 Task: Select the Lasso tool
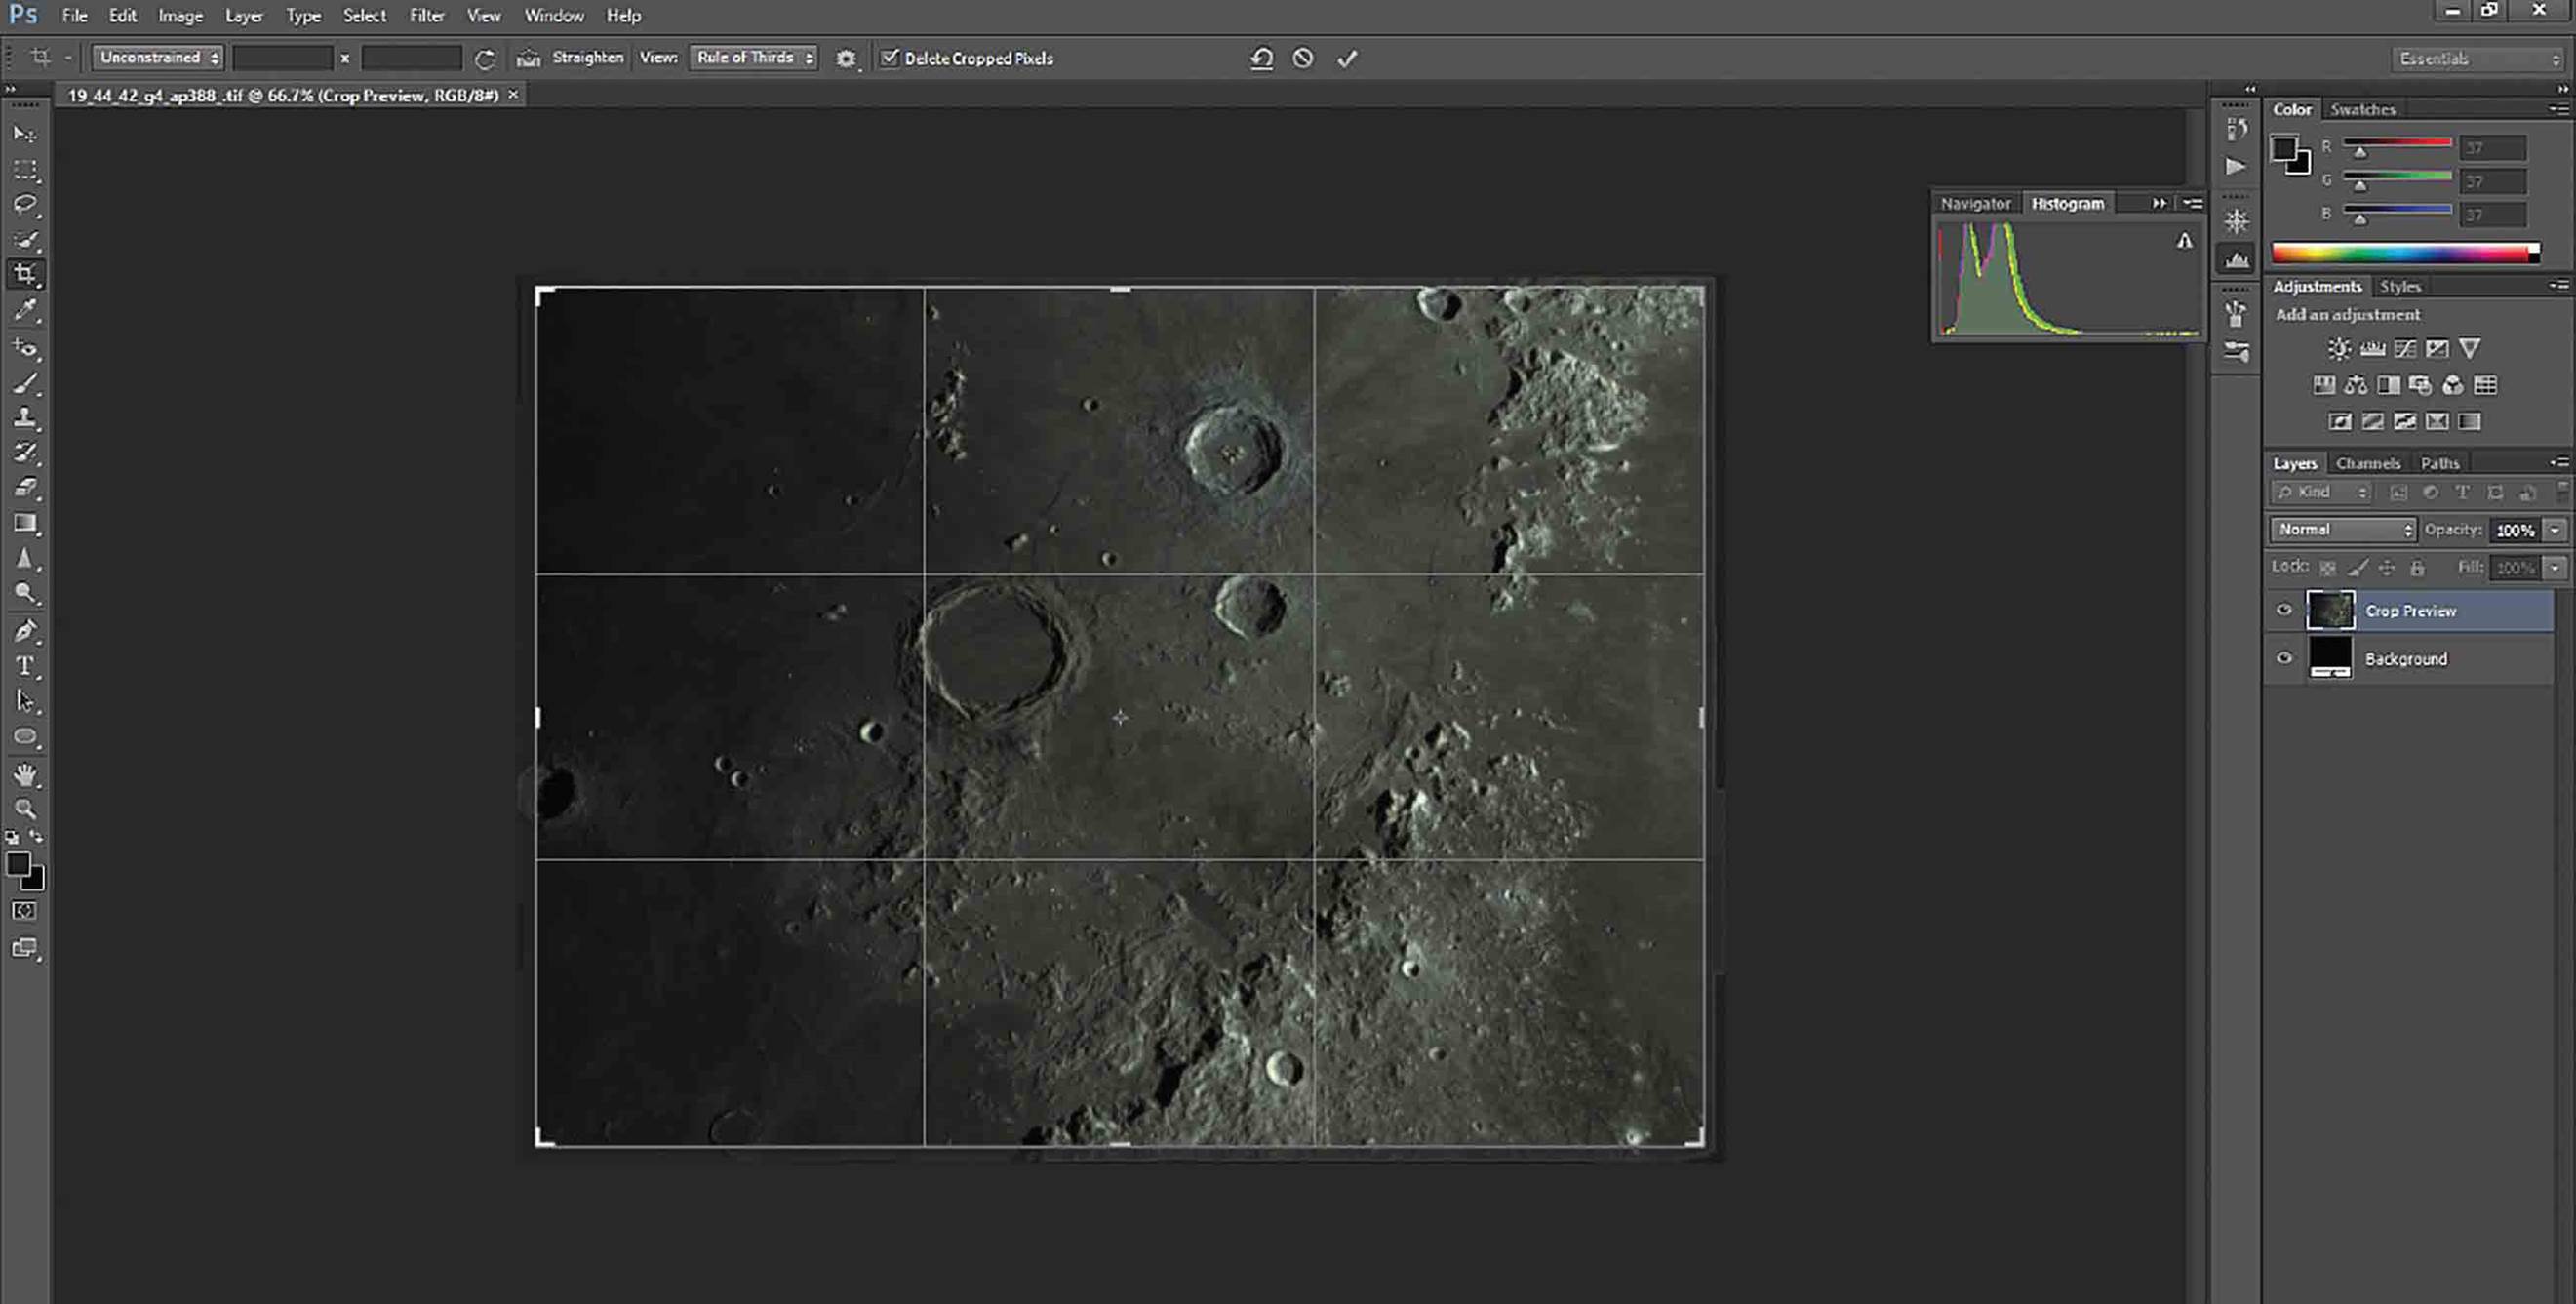[x=25, y=204]
